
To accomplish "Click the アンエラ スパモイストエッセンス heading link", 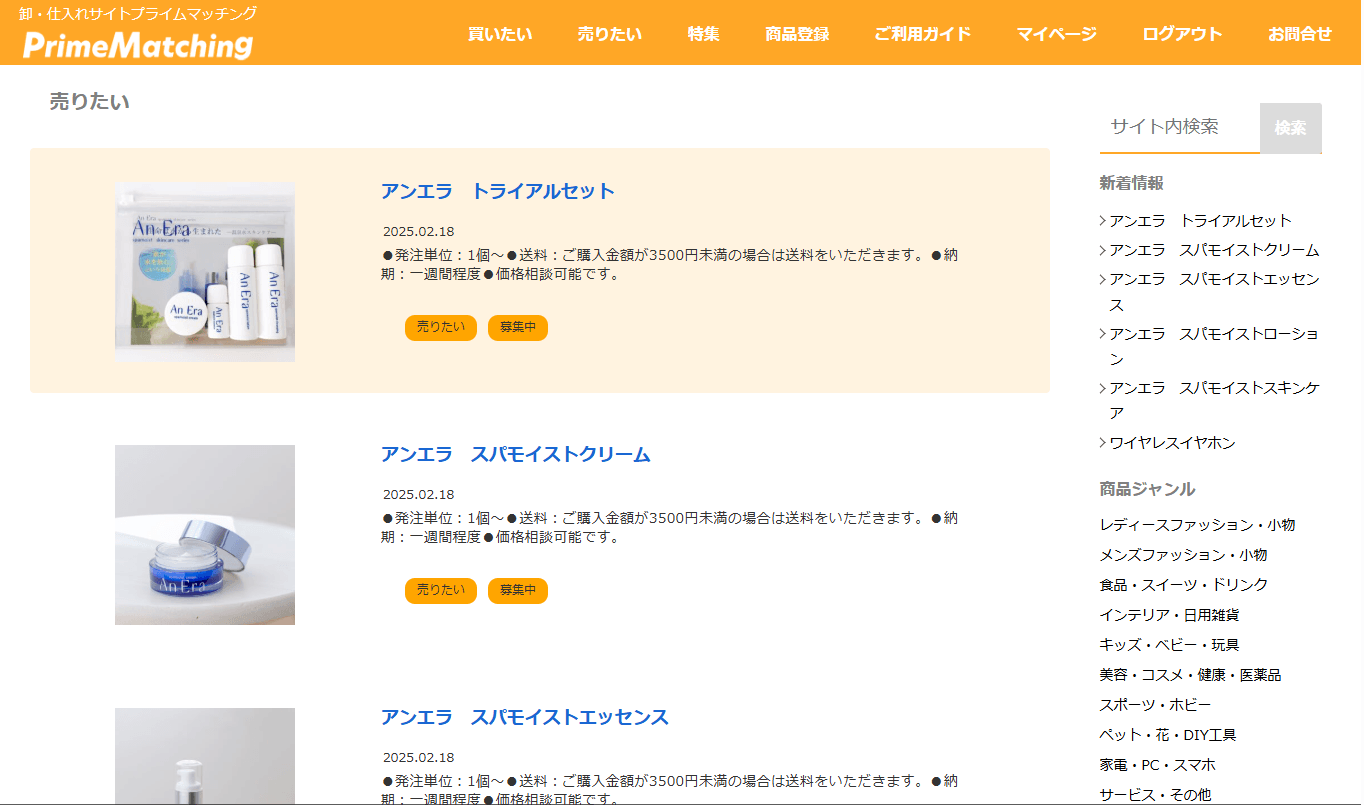I will pos(524,717).
